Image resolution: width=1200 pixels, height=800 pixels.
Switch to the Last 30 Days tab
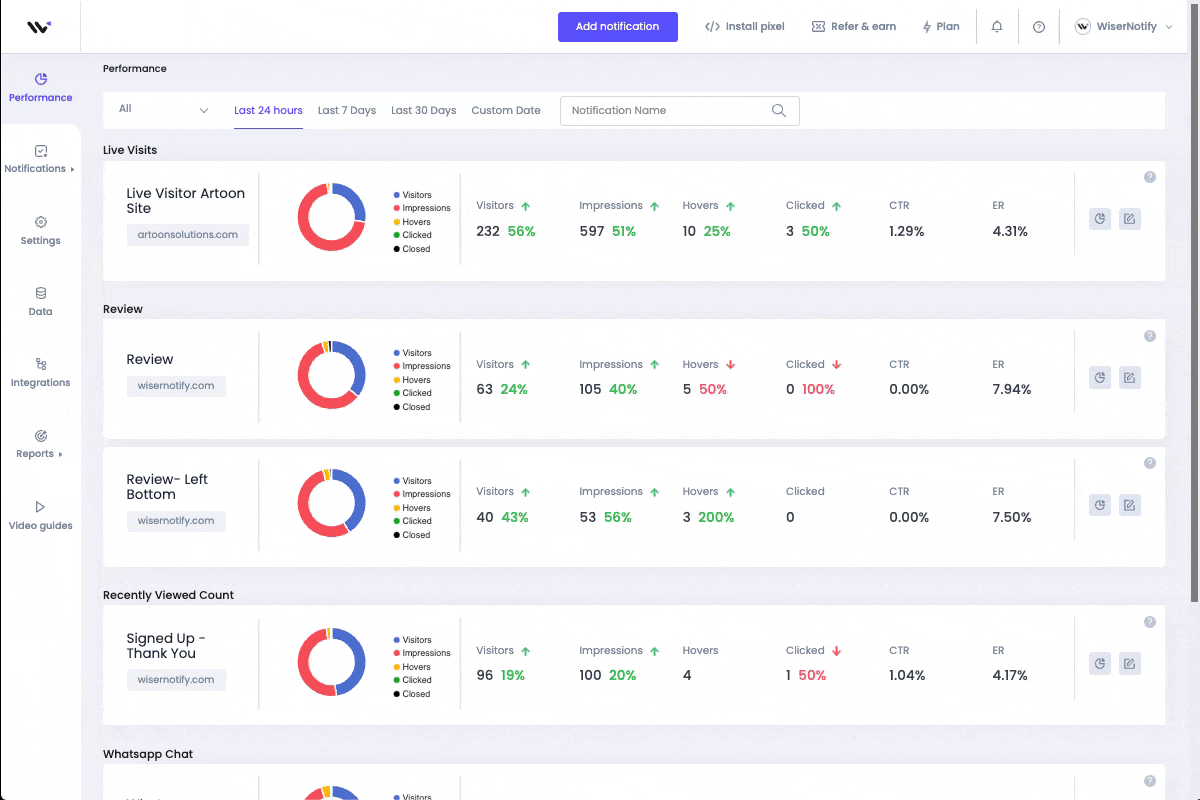424,111
